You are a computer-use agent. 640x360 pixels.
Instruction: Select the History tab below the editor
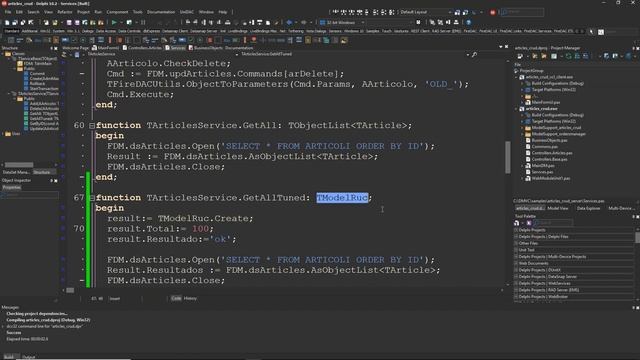(x=190, y=298)
